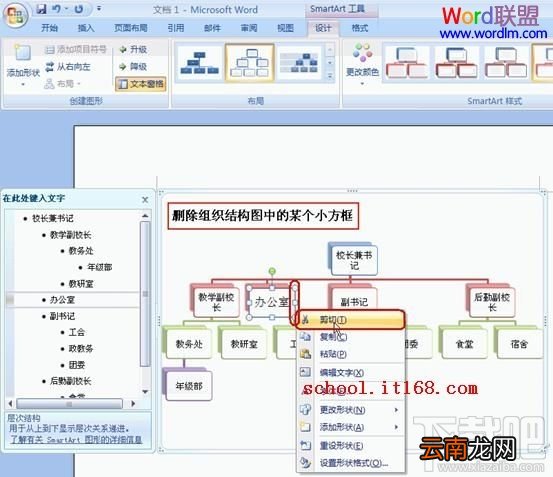Select the 校长兼书记 chart box
The width and height of the screenshot is (553, 477).
coord(354,260)
